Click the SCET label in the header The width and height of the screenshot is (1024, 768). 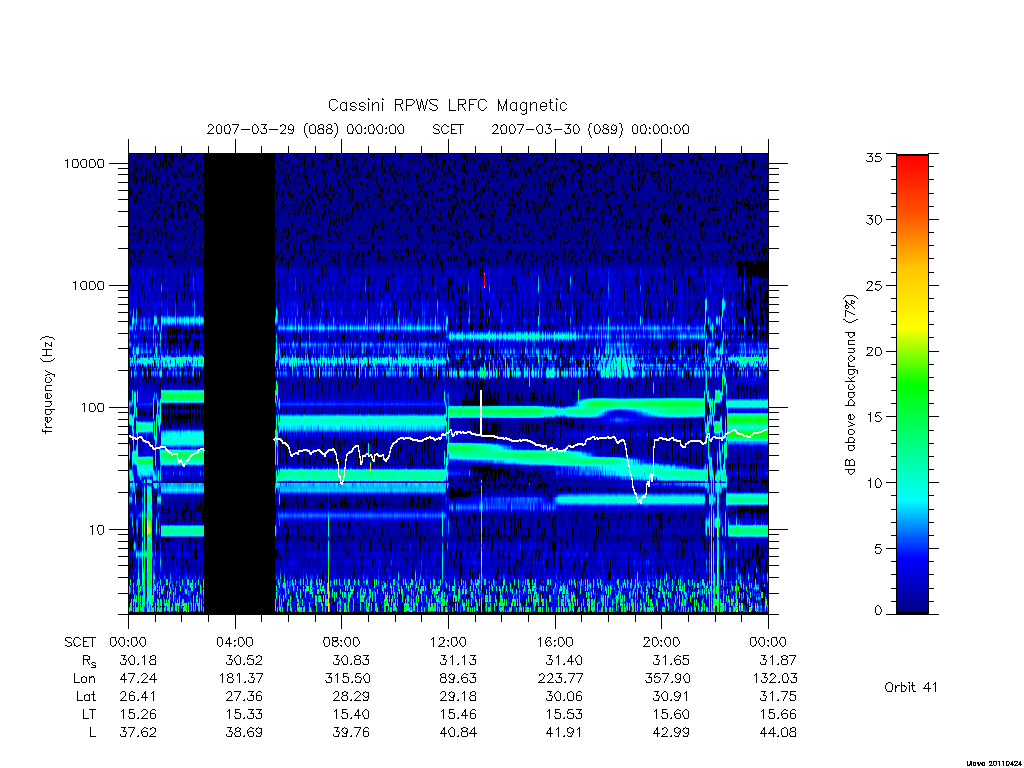click(448, 129)
